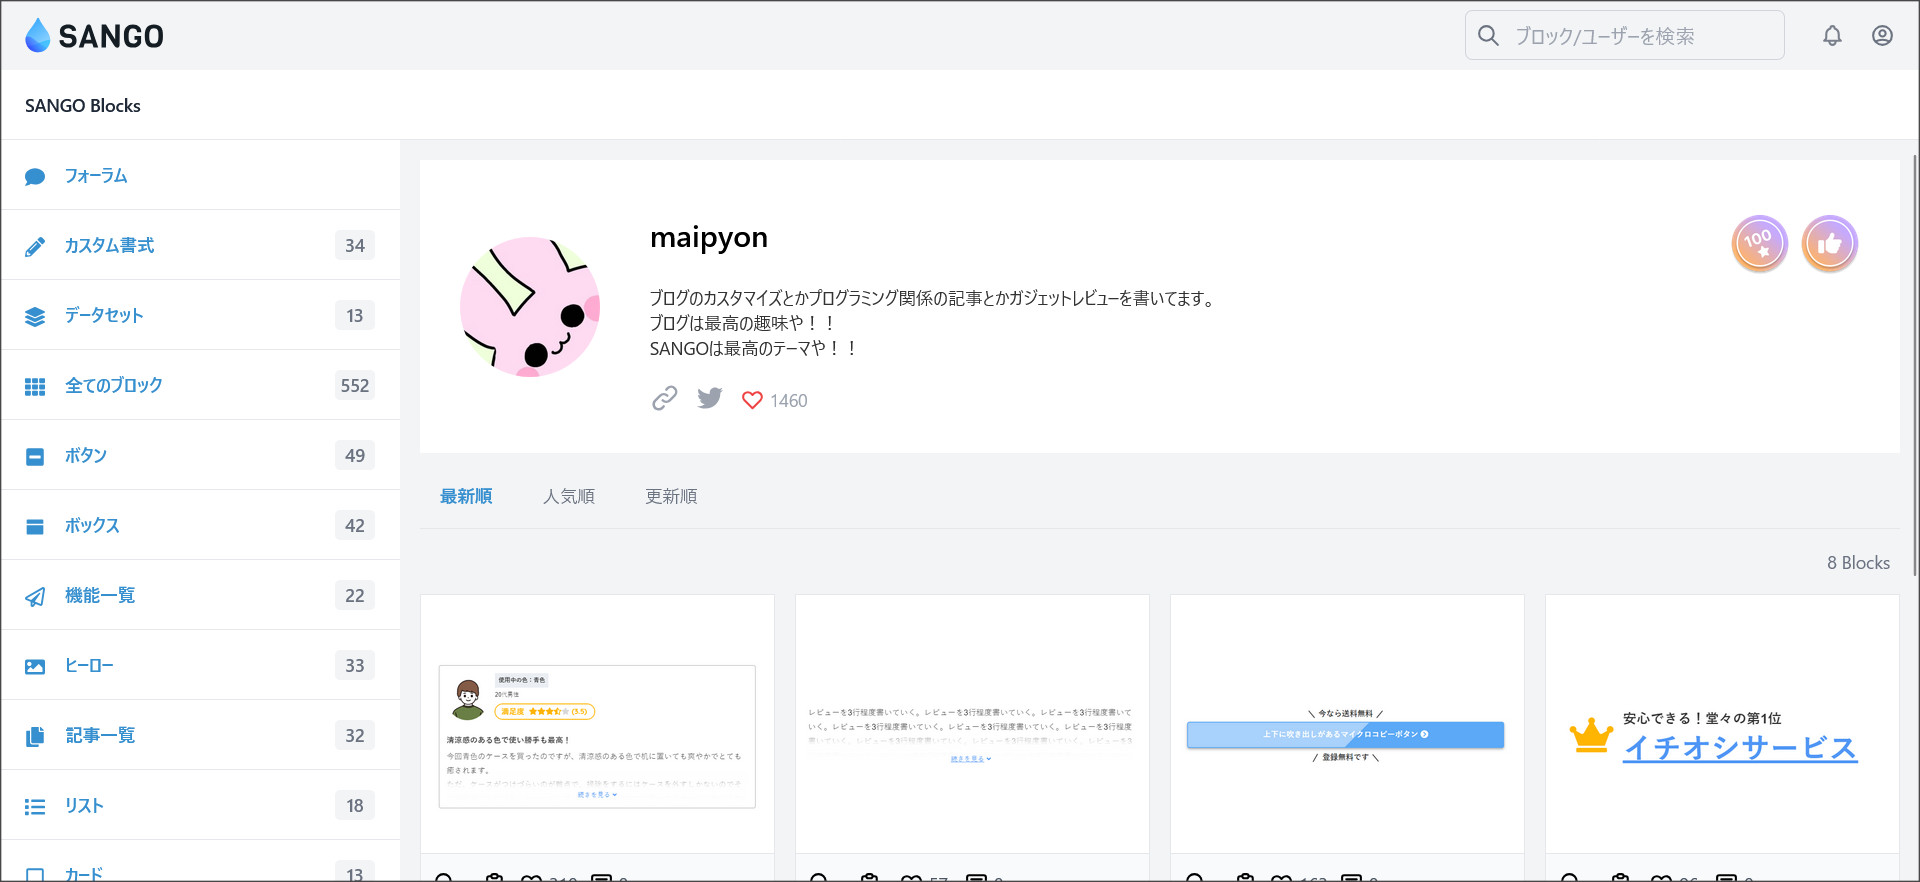
Task: Open maipyon's Twitter profile icon
Action: click(x=710, y=399)
